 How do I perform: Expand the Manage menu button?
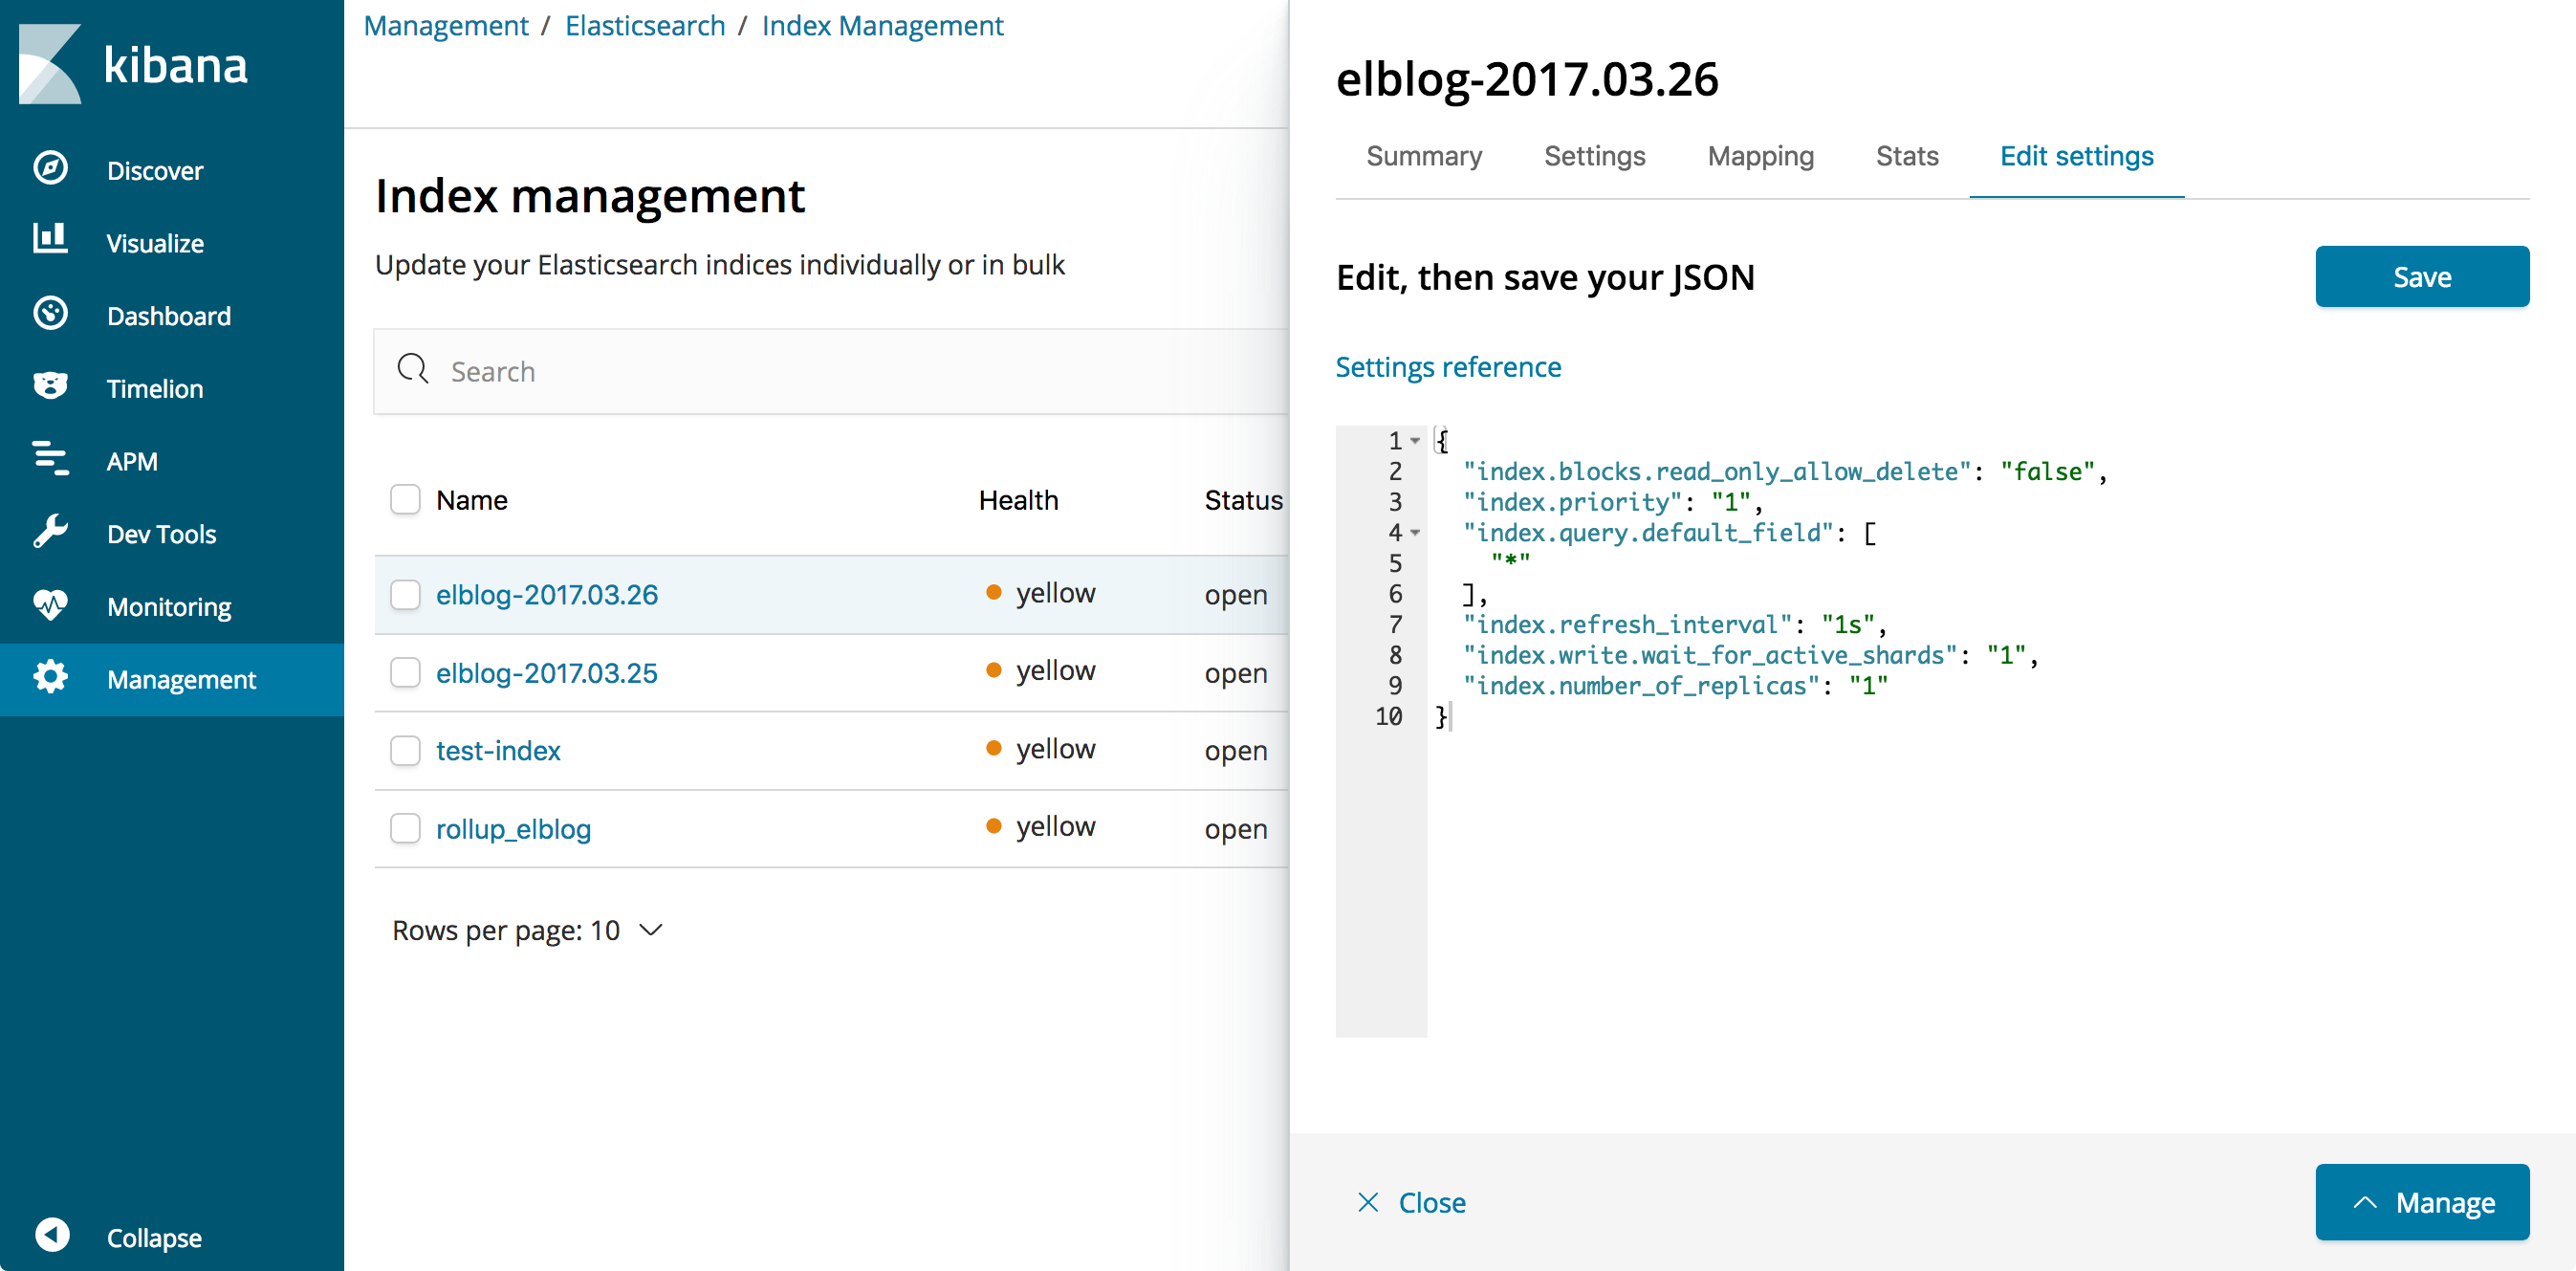[2422, 1202]
